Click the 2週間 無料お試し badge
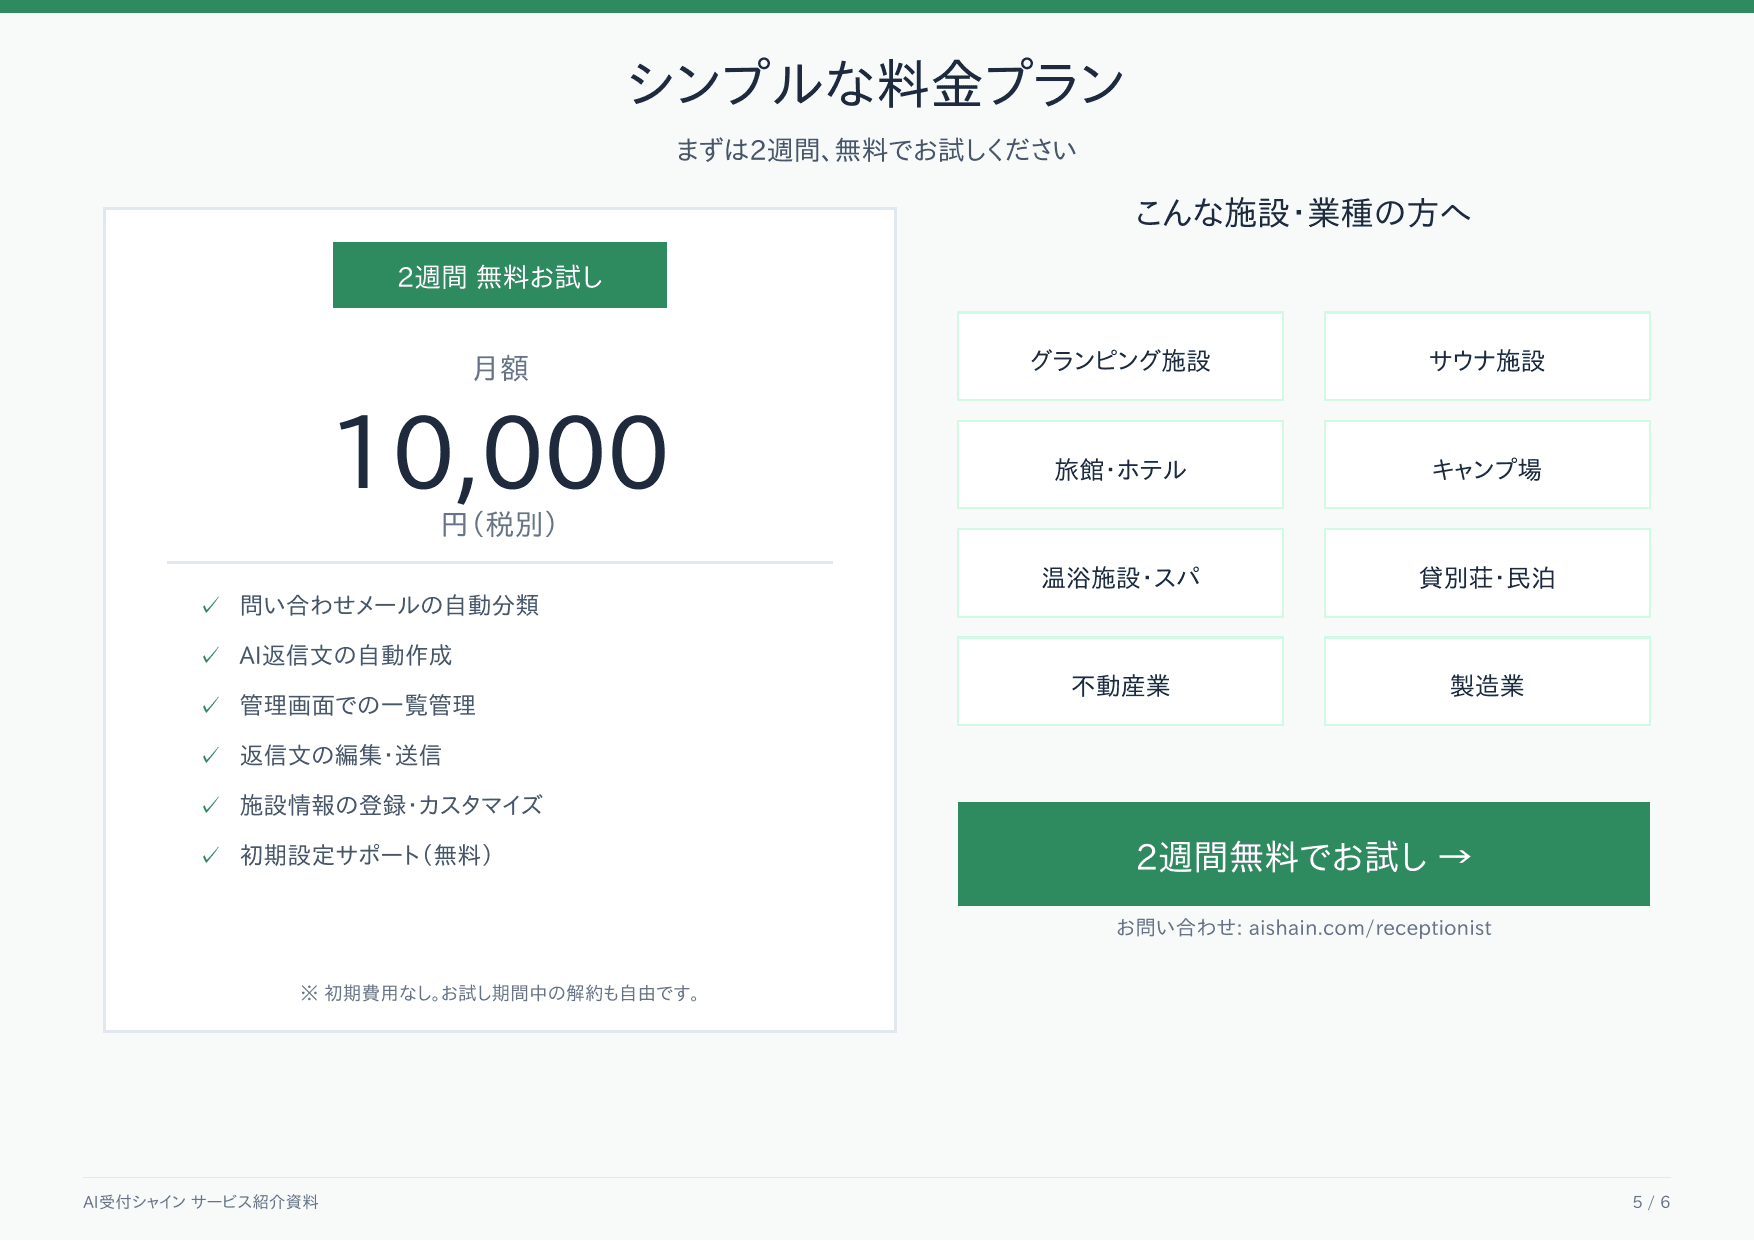The height and width of the screenshot is (1241, 1754). 499,275
